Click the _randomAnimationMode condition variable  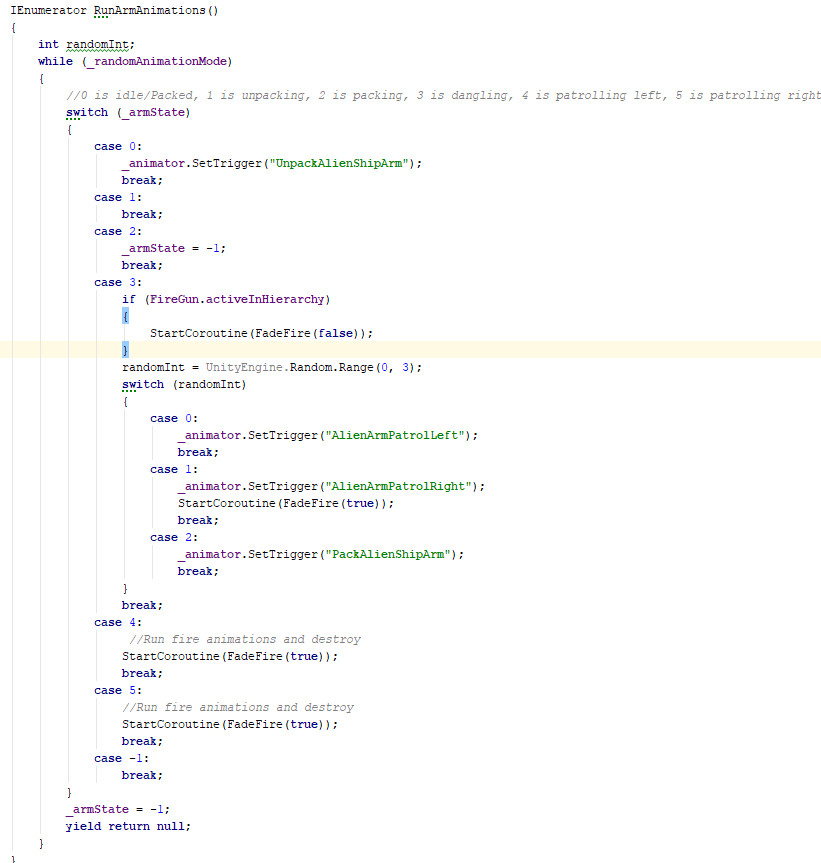click(157, 62)
